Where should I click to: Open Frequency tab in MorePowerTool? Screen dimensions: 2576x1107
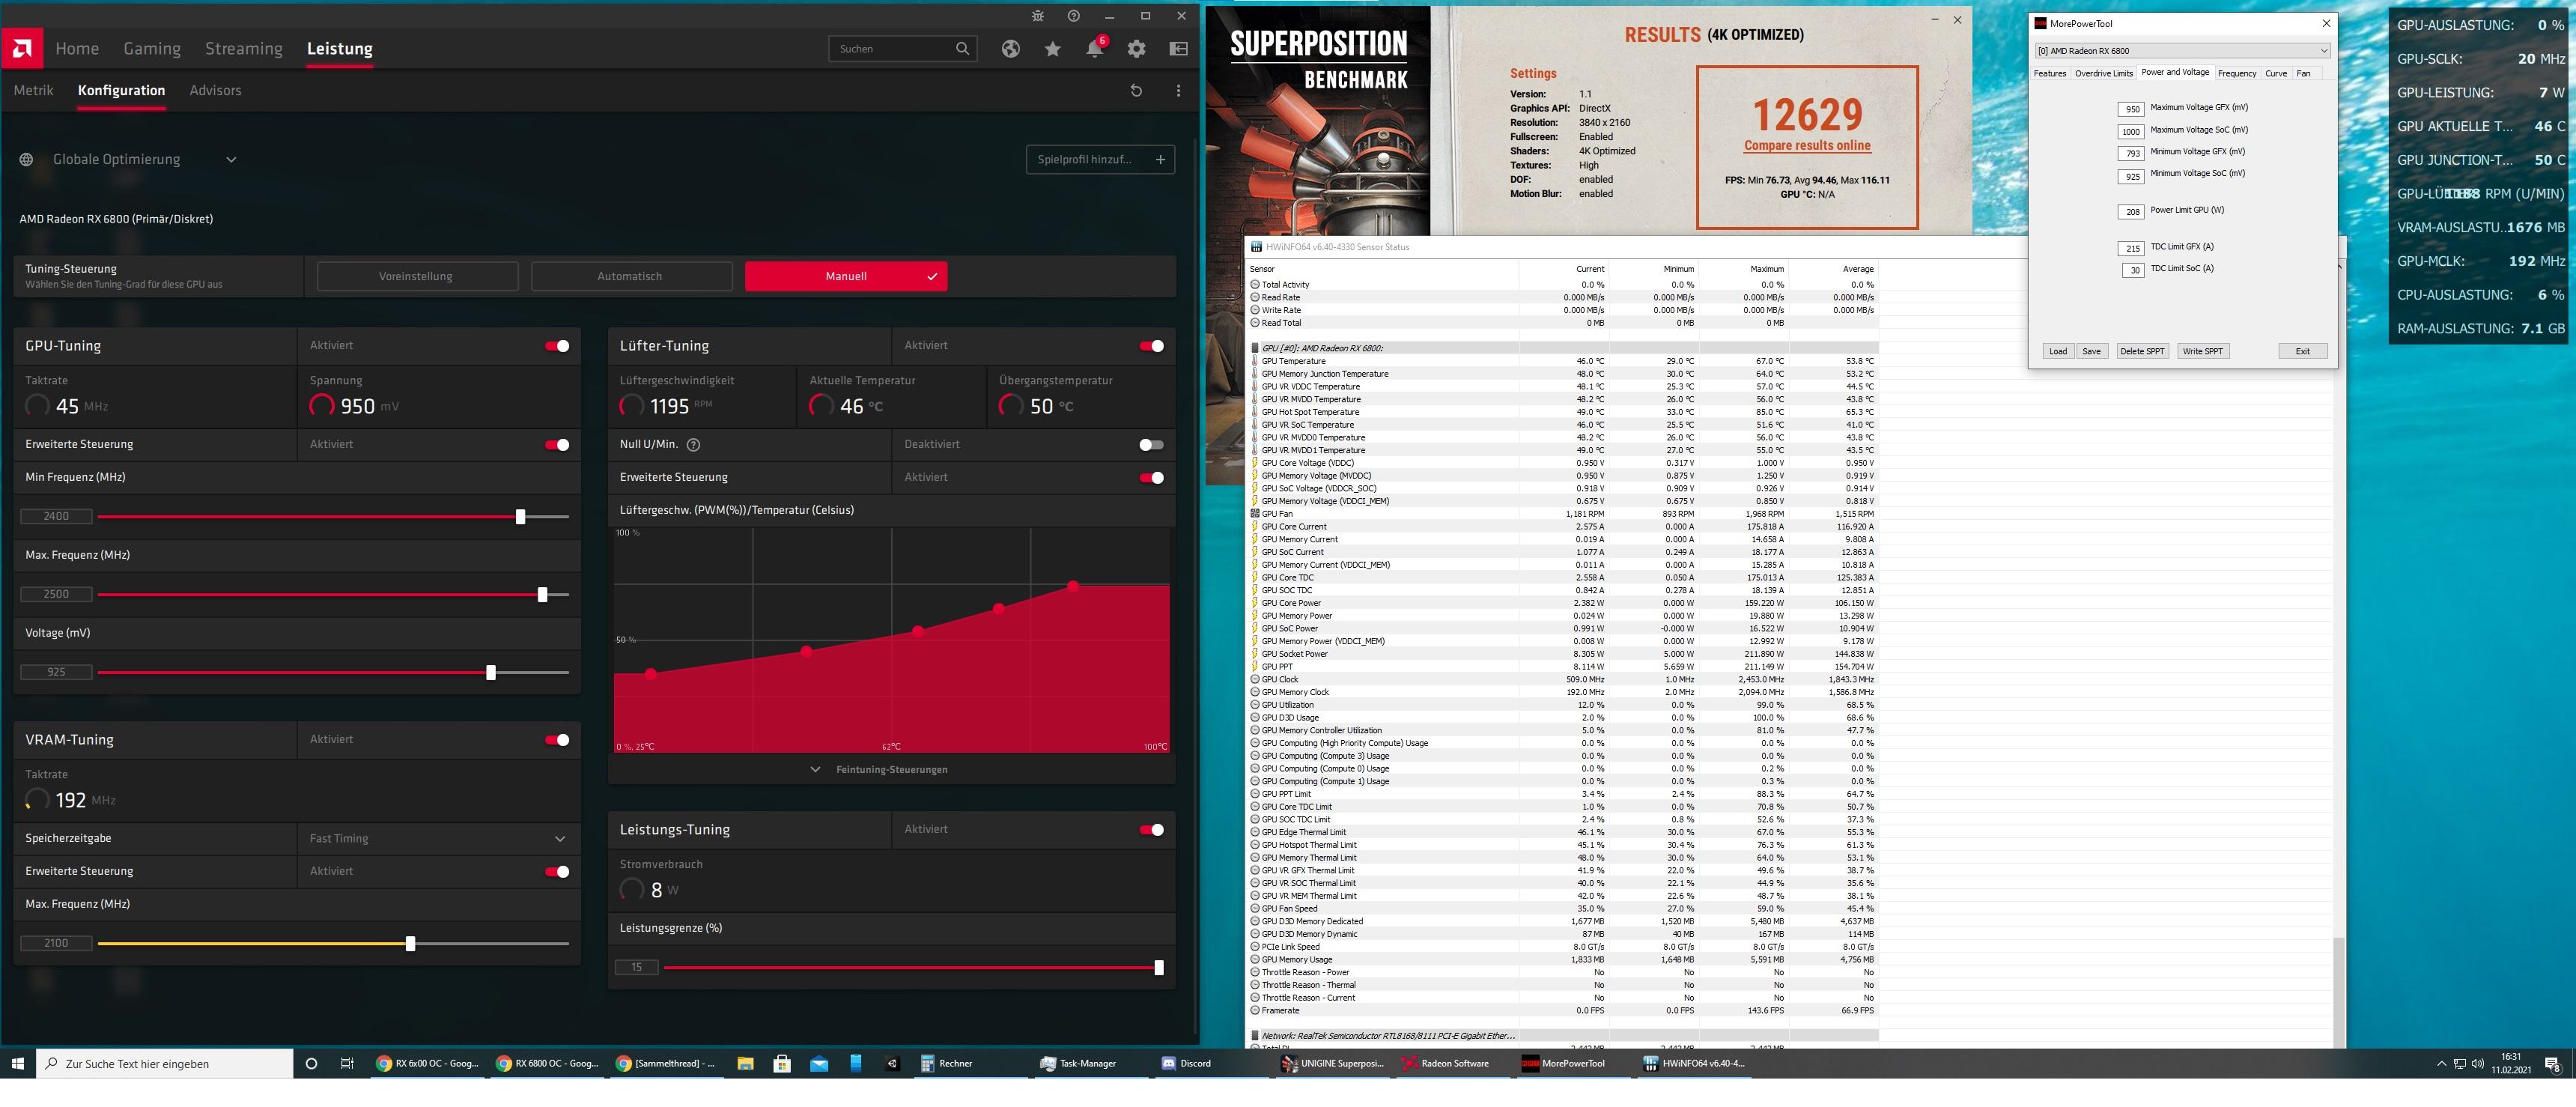click(x=2236, y=73)
